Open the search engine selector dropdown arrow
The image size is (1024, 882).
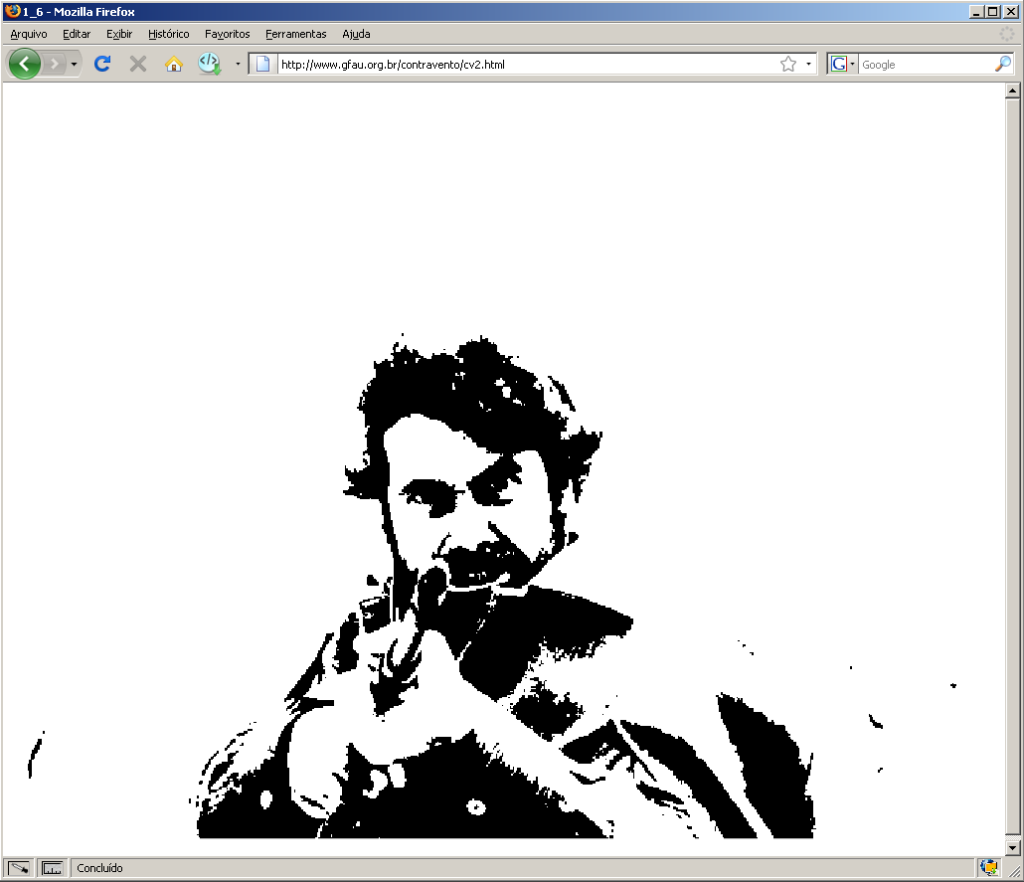(852, 64)
